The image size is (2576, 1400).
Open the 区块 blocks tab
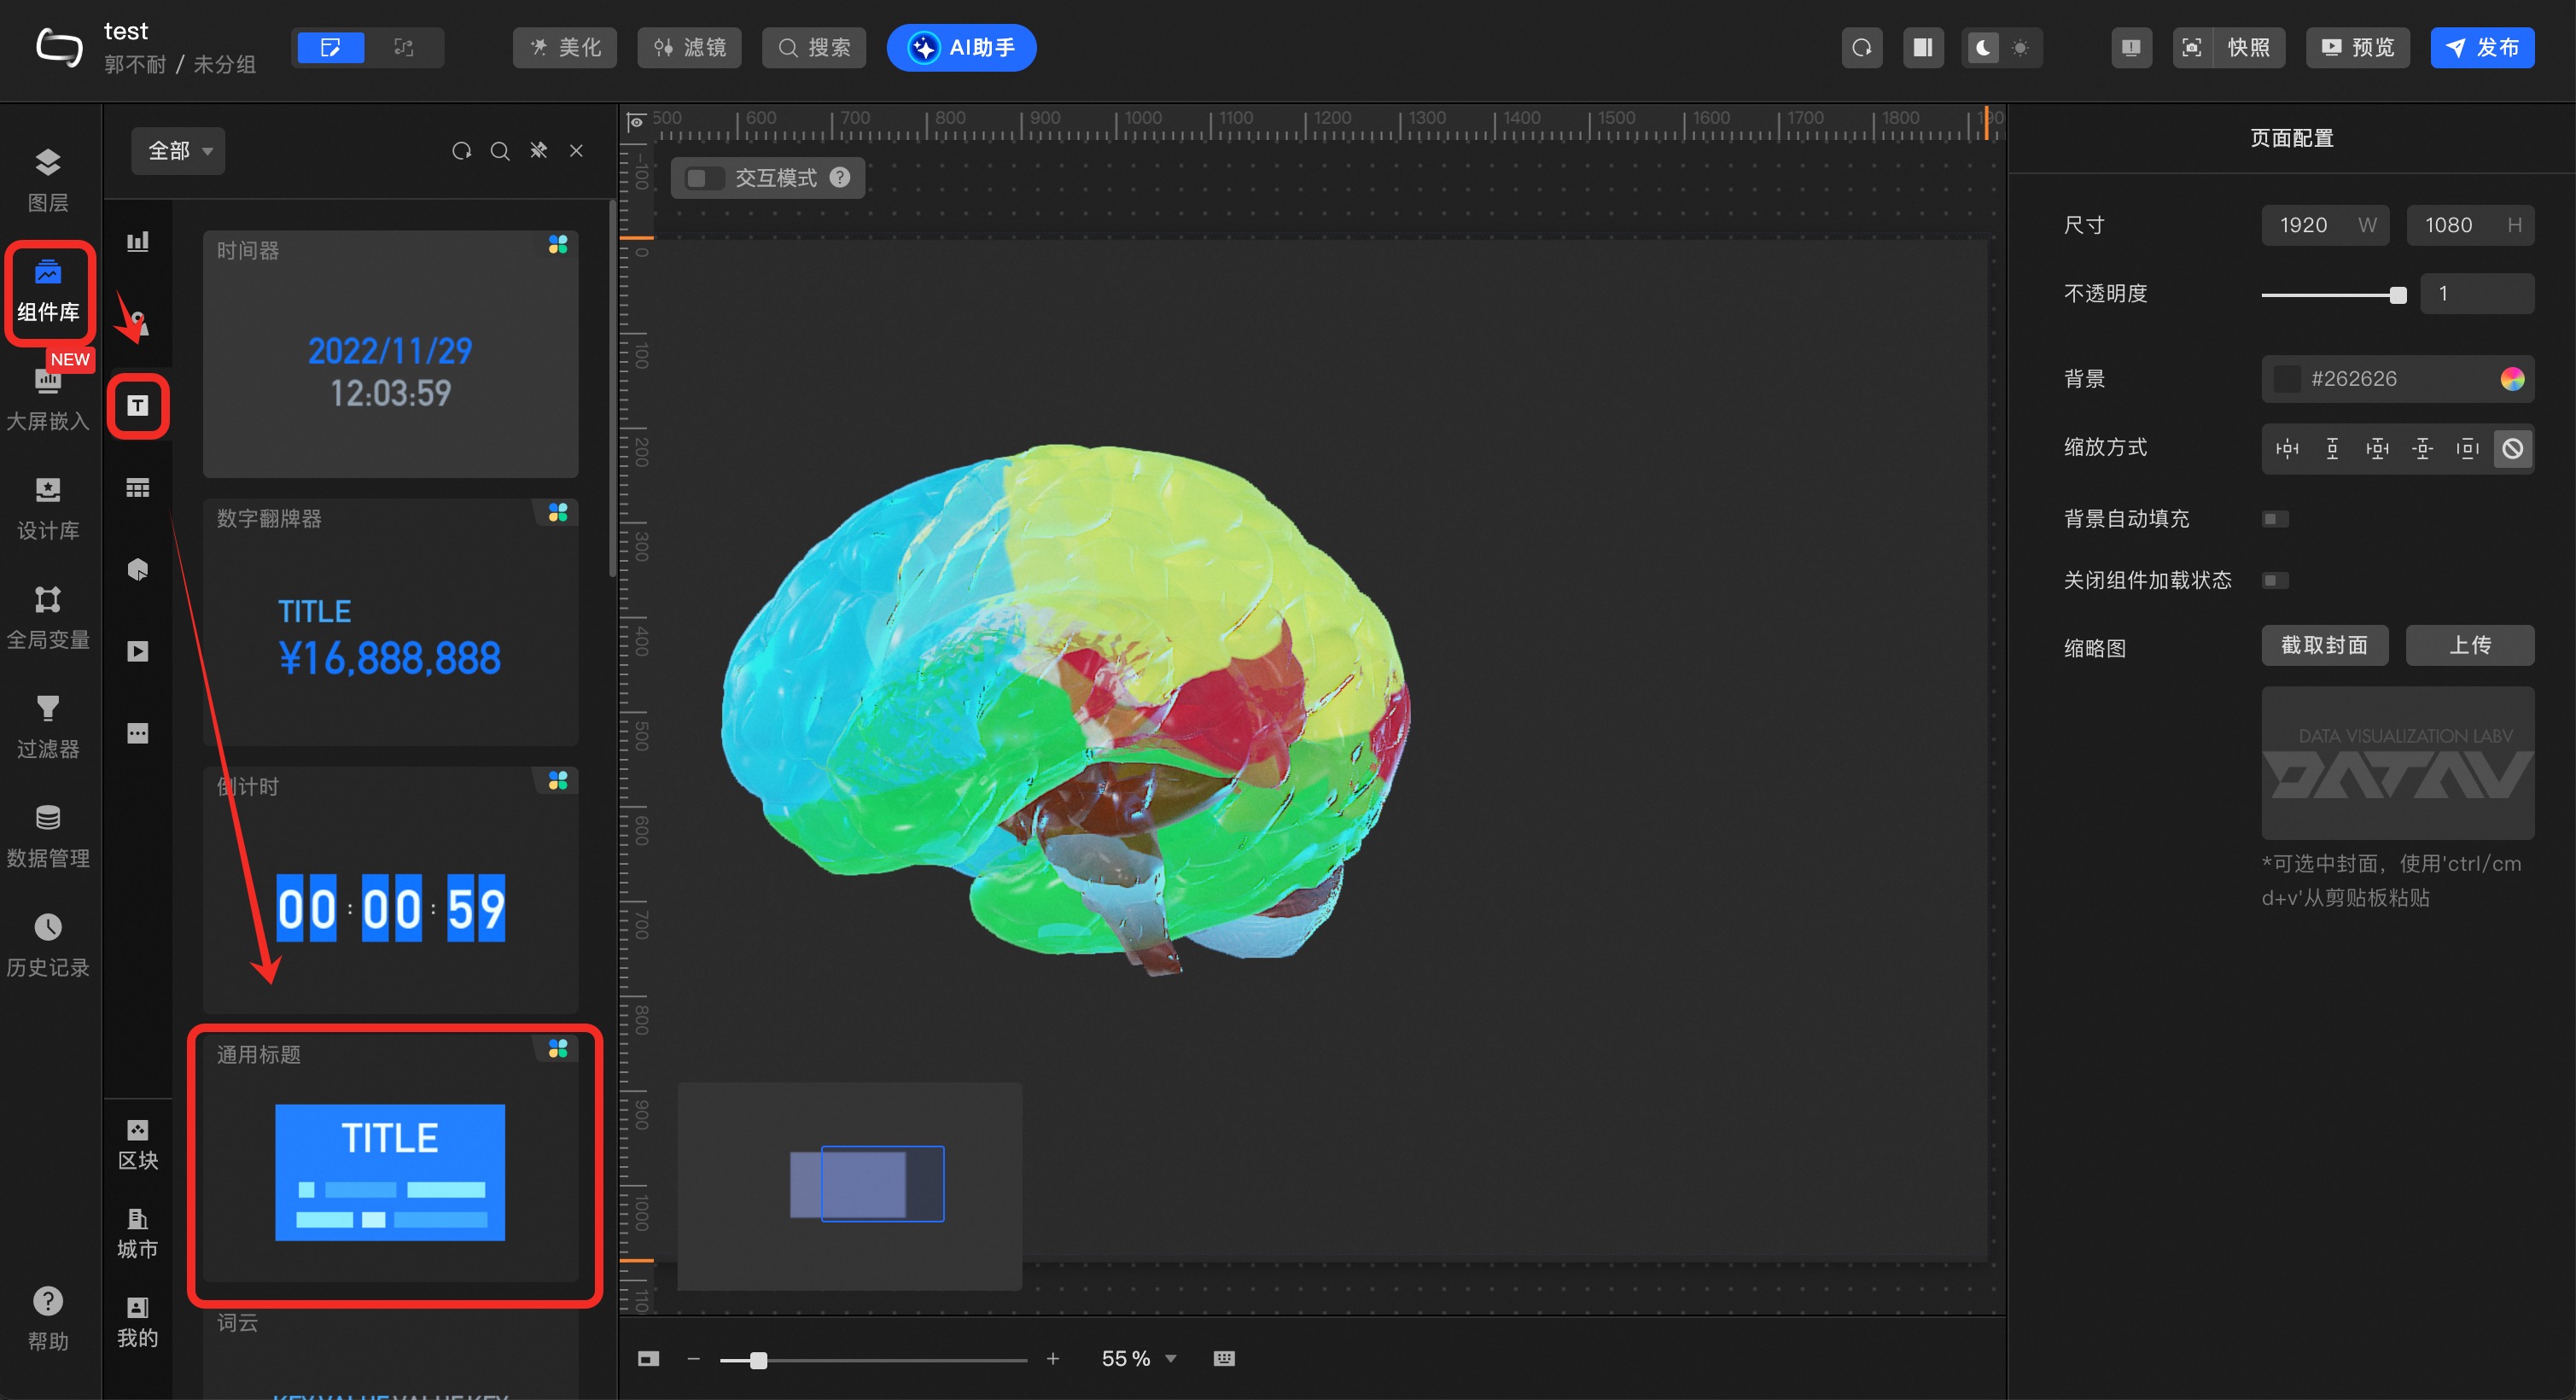click(138, 1144)
